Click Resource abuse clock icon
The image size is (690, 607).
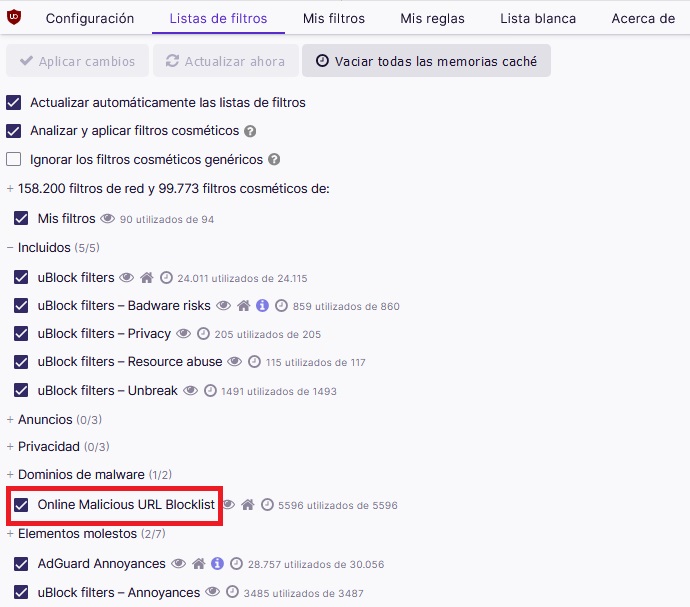point(254,362)
